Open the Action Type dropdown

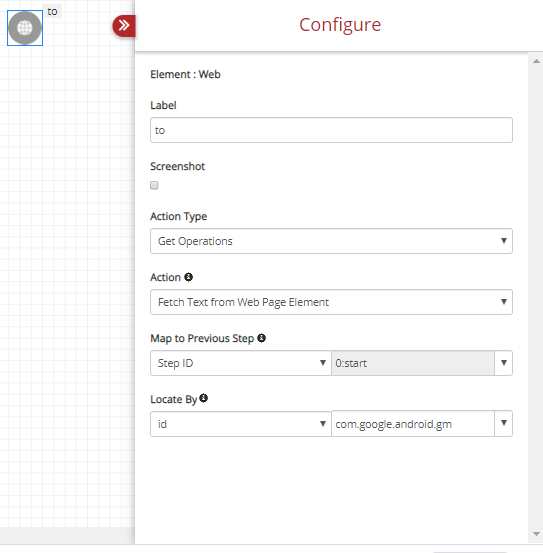[x=331, y=241]
